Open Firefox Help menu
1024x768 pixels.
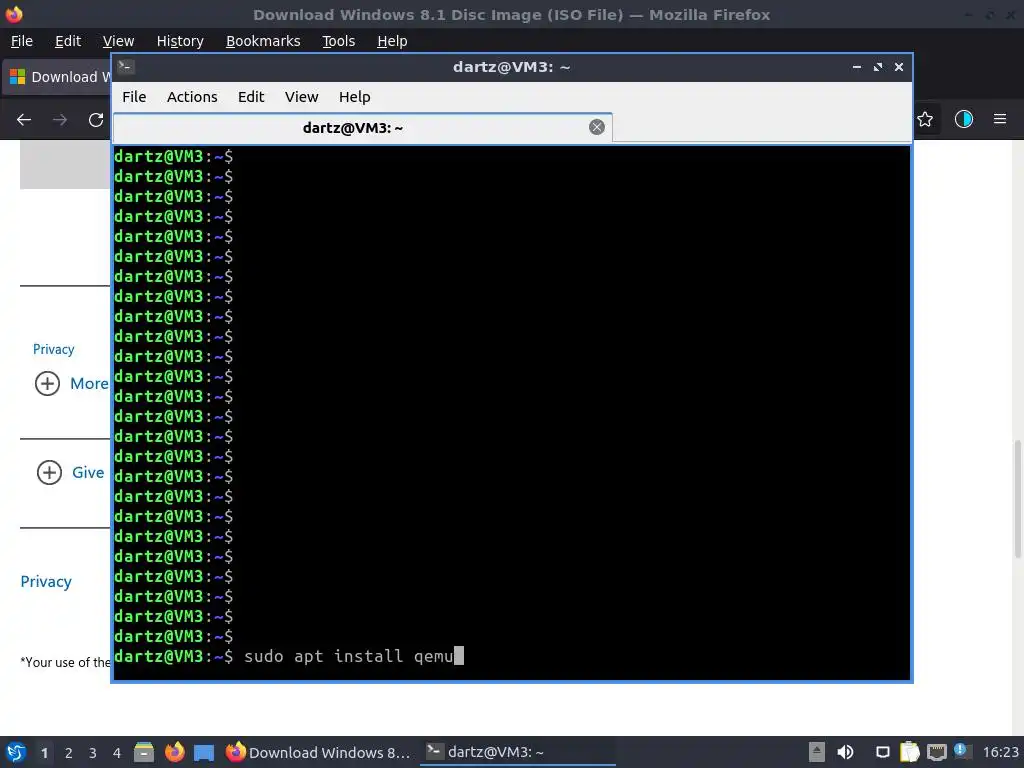[x=392, y=41]
